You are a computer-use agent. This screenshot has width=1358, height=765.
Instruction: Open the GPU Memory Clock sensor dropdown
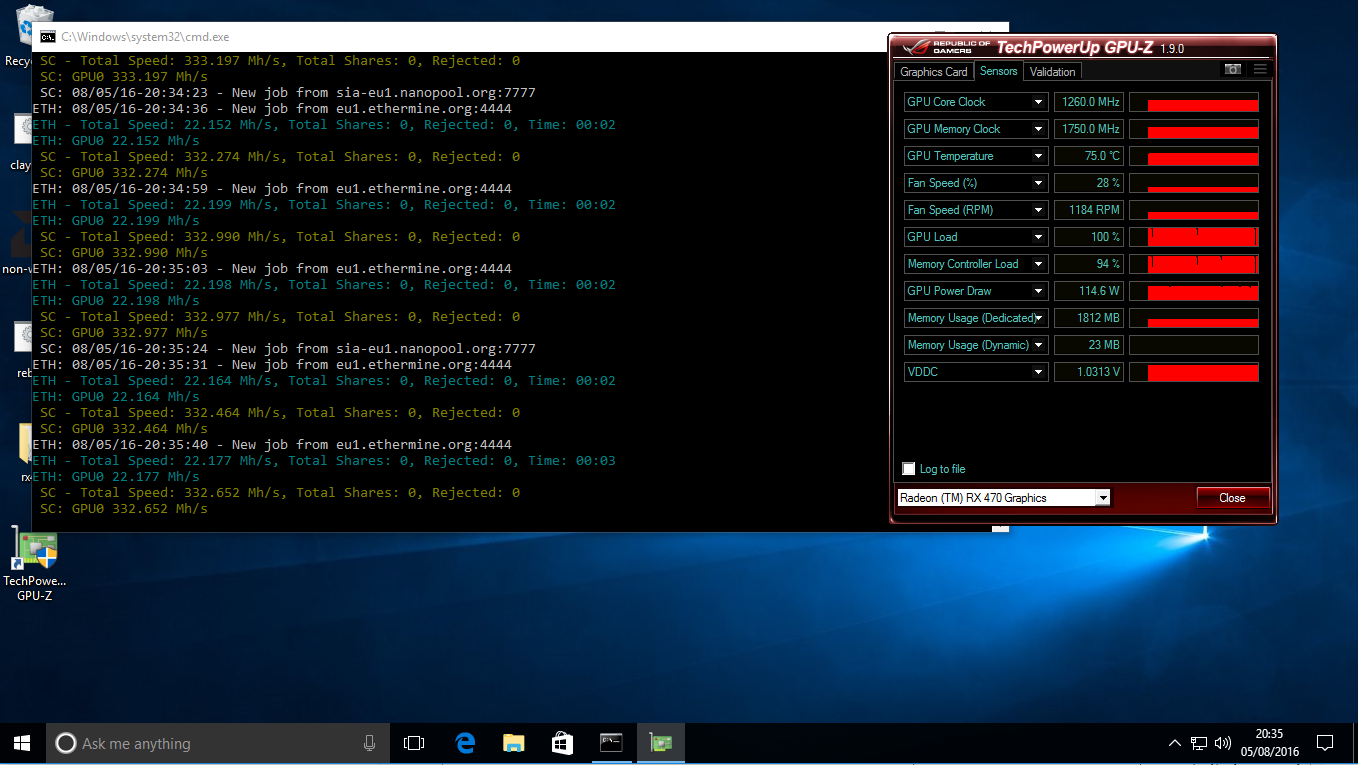(1039, 129)
